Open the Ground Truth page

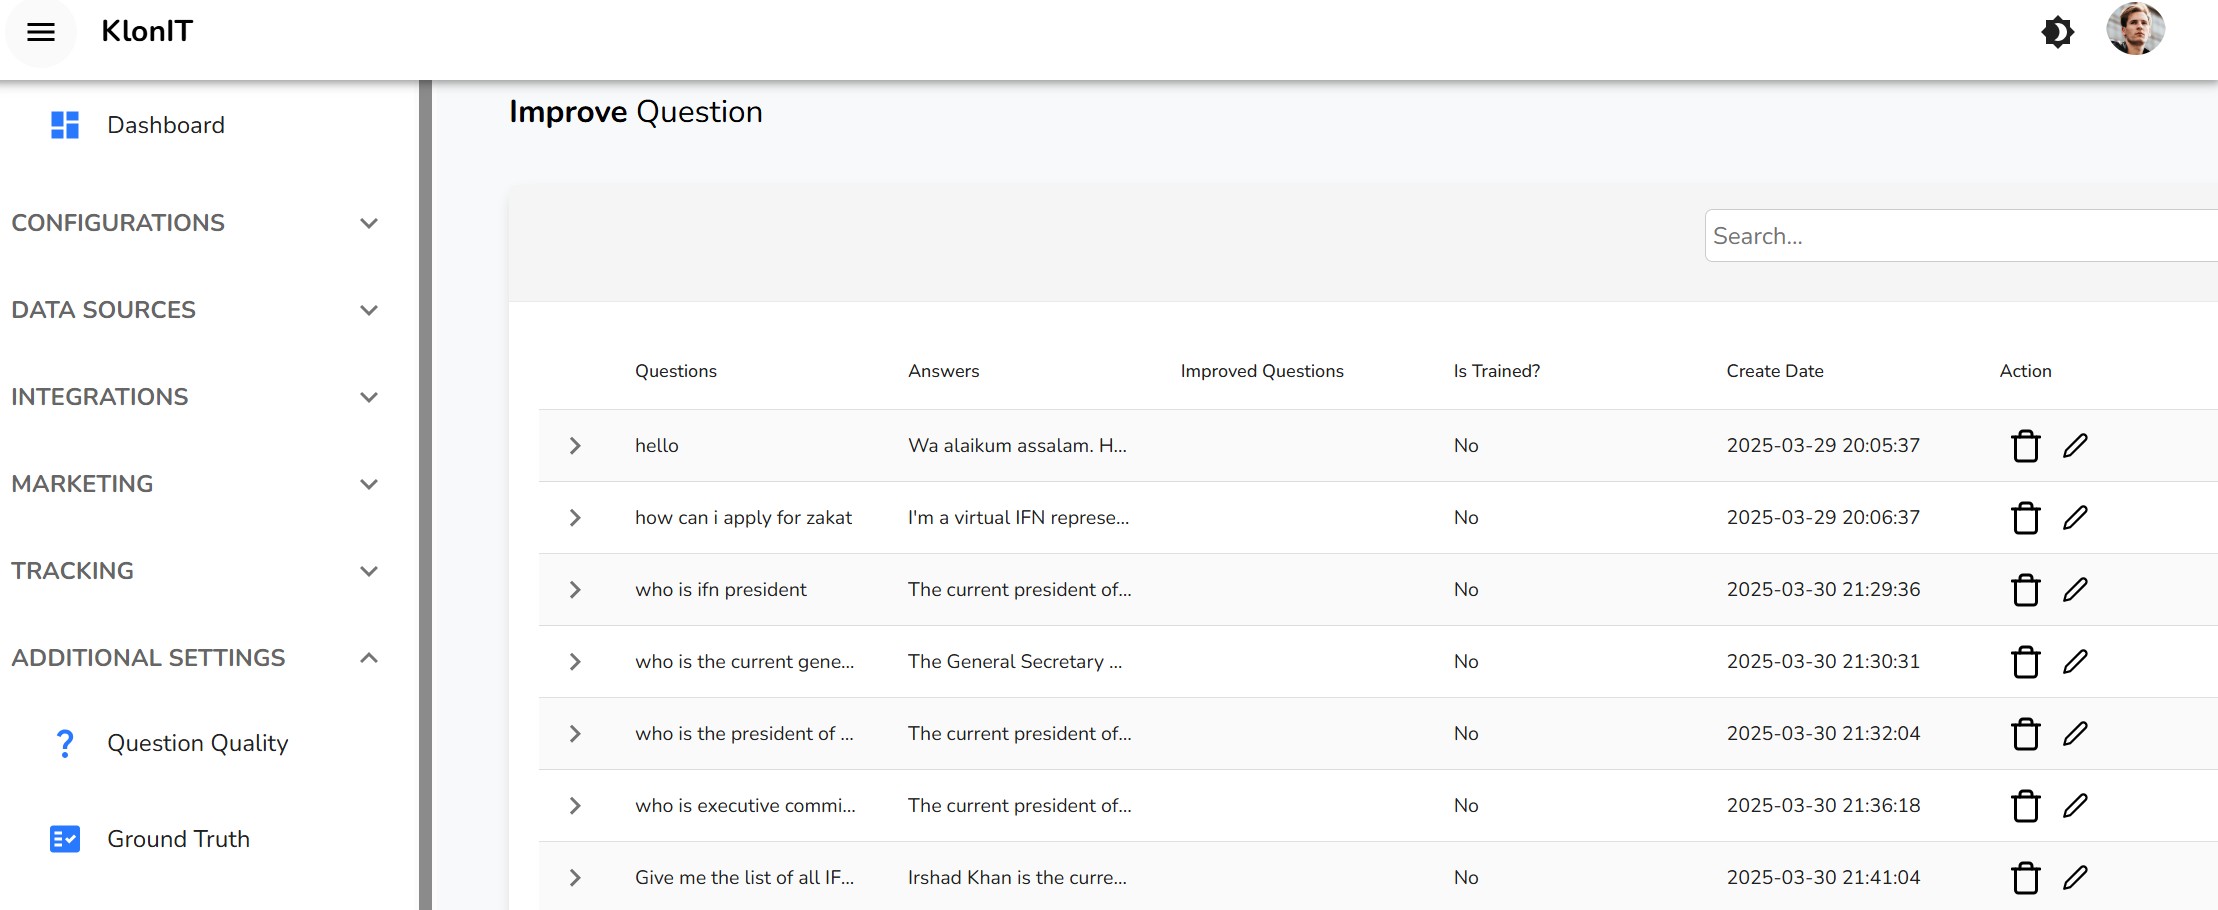click(178, 839)
